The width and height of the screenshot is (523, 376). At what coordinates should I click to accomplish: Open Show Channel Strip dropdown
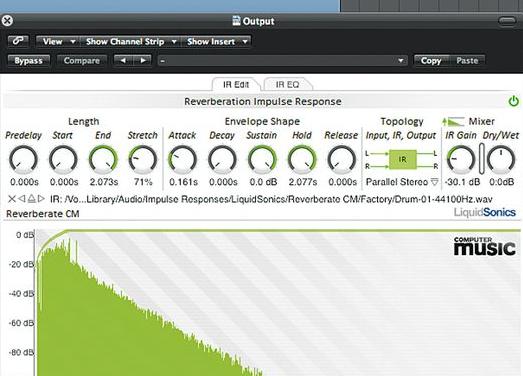[x=130, y=42]
